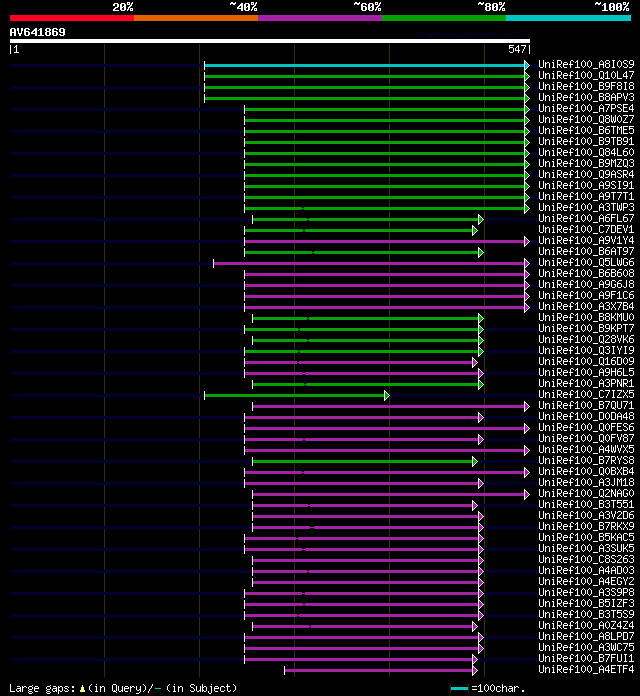Image resolution: width=640 pixels, height=696 pixels.
Task: Select UniRef100_A9G6J8 label
Action: 586,285
